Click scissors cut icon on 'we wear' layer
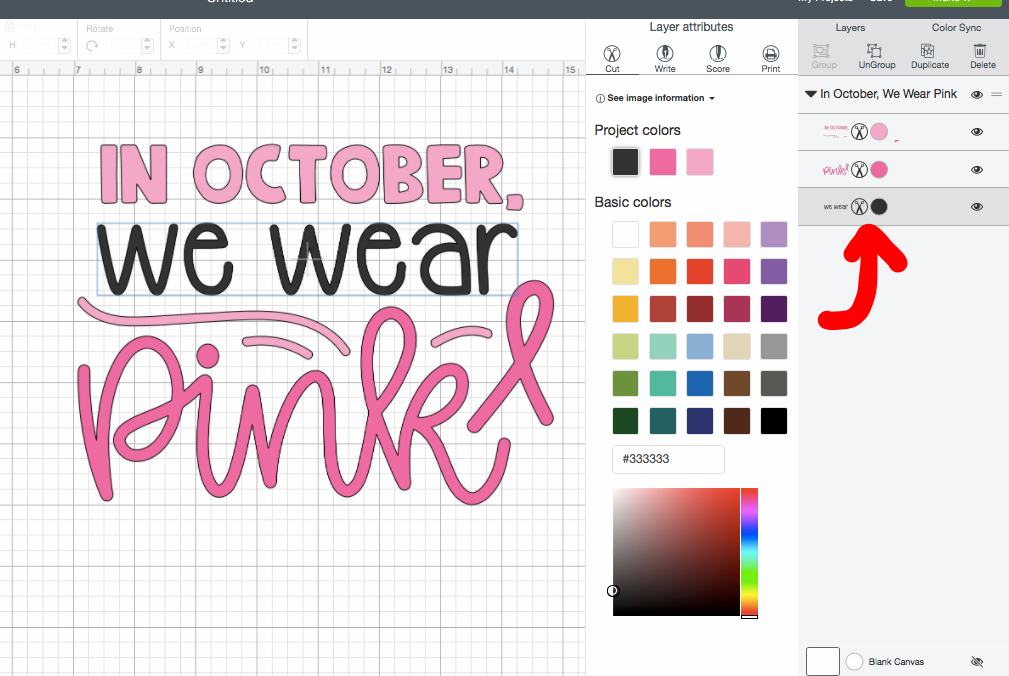Viewport: 1009px width, 676px height. click(x=859, y=206)
